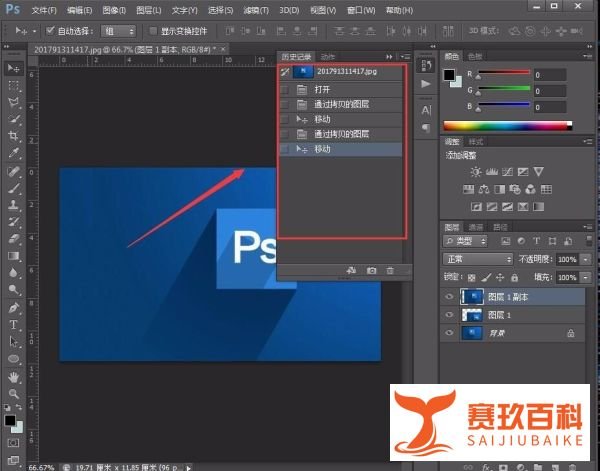
Task: Open the layer filter 类型 dropdown
Action: click(465, 241)
